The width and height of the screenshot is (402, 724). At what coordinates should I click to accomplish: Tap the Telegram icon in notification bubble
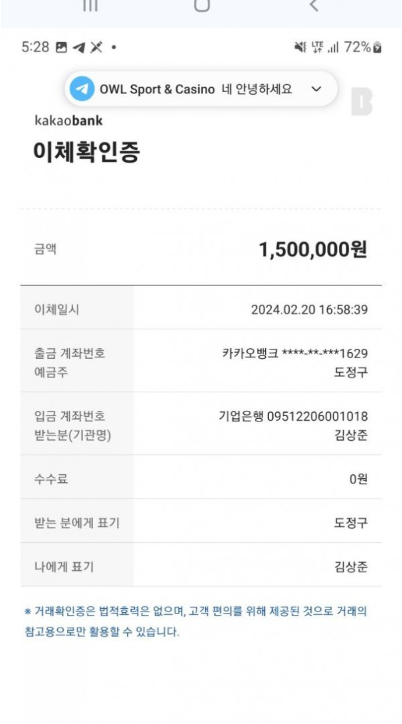[x=82, y=89]
